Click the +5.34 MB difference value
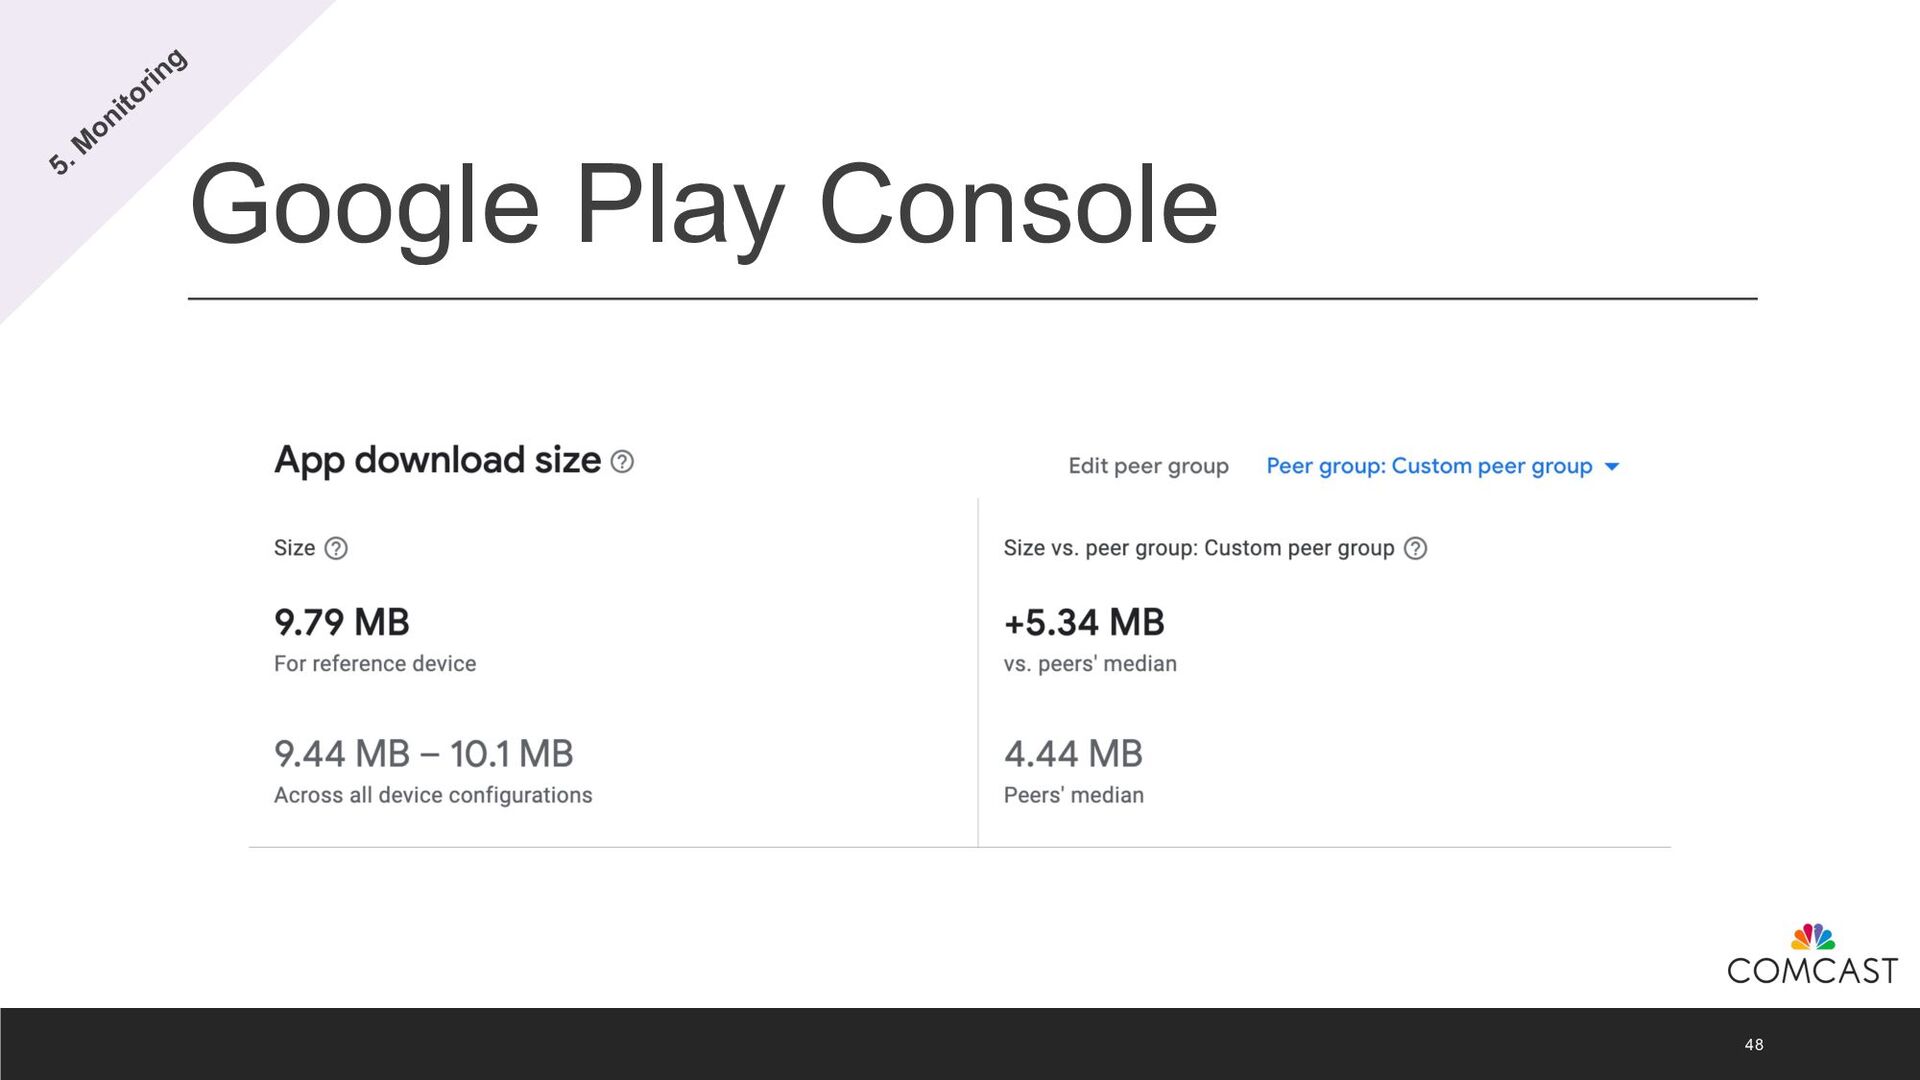Image resolution: width=1920 pixels, height=1080 pixels. coord(1084,622)
